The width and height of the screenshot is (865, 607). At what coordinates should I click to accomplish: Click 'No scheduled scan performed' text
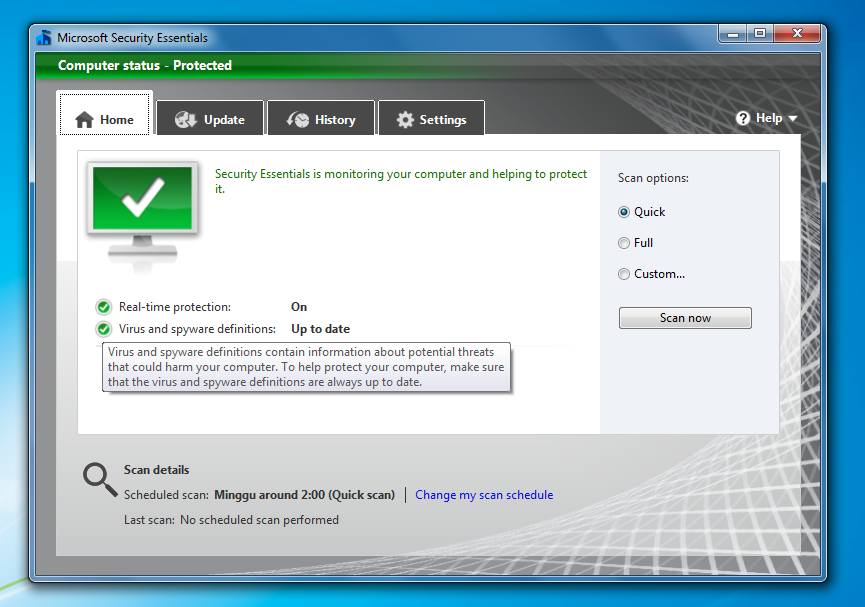tap(259, 520)
